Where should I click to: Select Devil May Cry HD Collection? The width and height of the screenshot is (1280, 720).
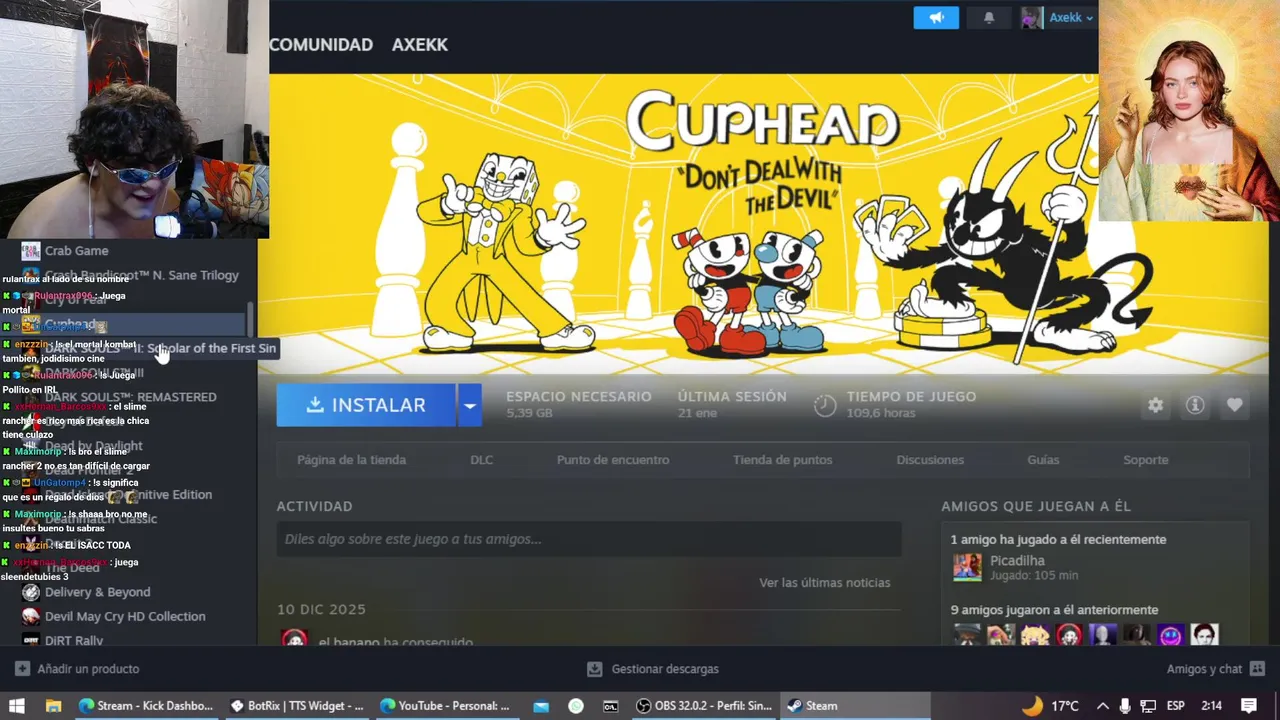click(x=125, y=617)
